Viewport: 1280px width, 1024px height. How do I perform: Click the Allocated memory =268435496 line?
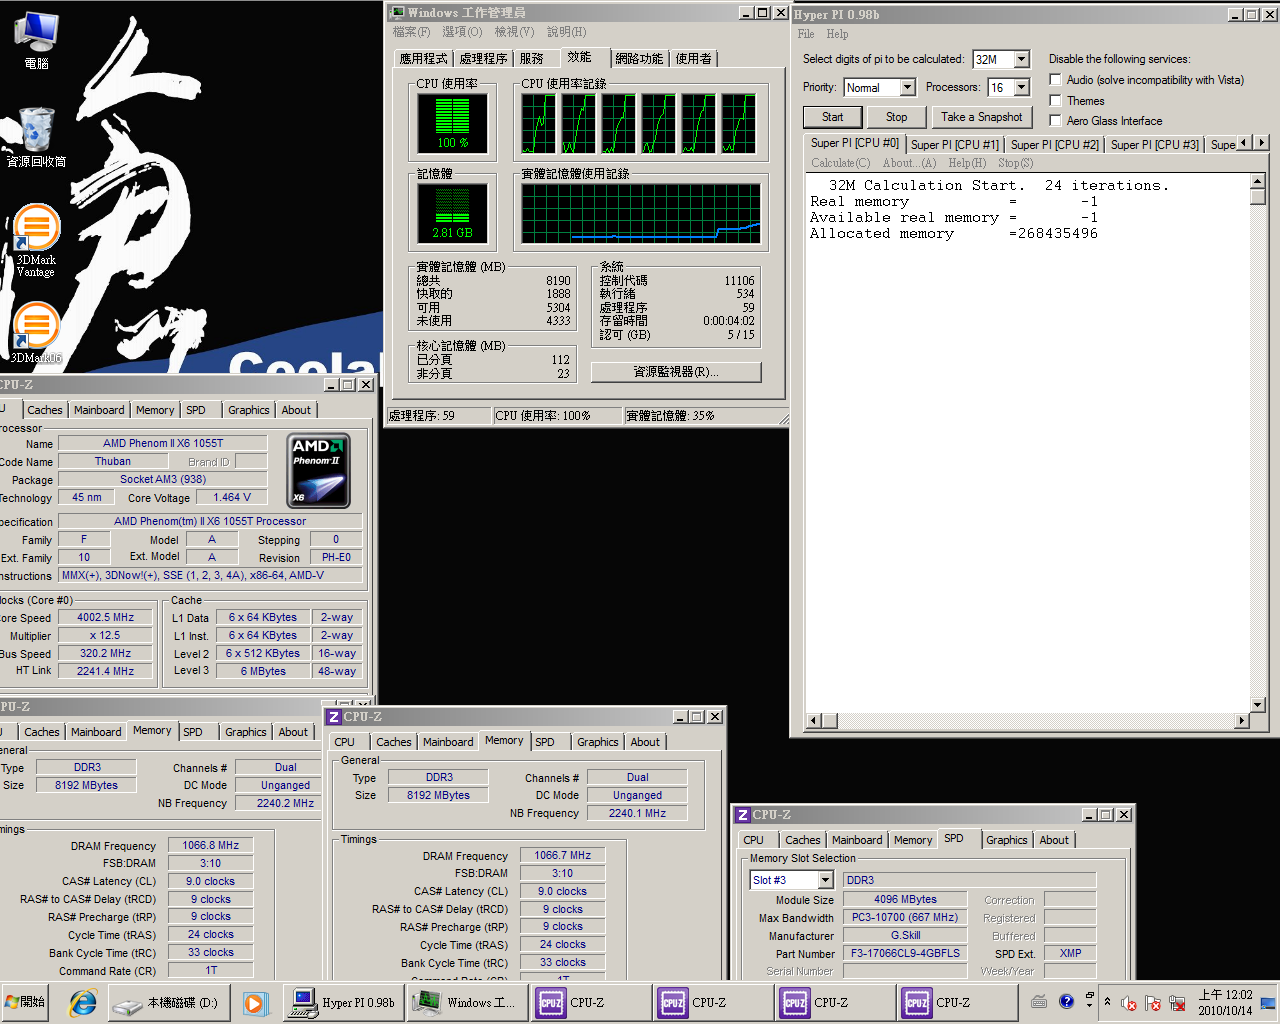tap(954, 234)
